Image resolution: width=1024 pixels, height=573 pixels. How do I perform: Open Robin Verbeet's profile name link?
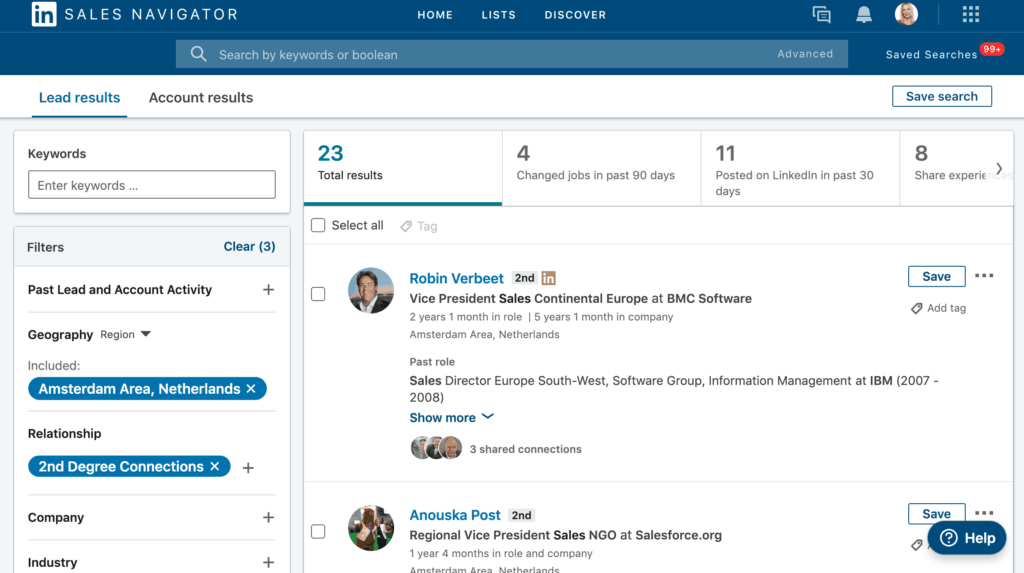tap(456, 278)
